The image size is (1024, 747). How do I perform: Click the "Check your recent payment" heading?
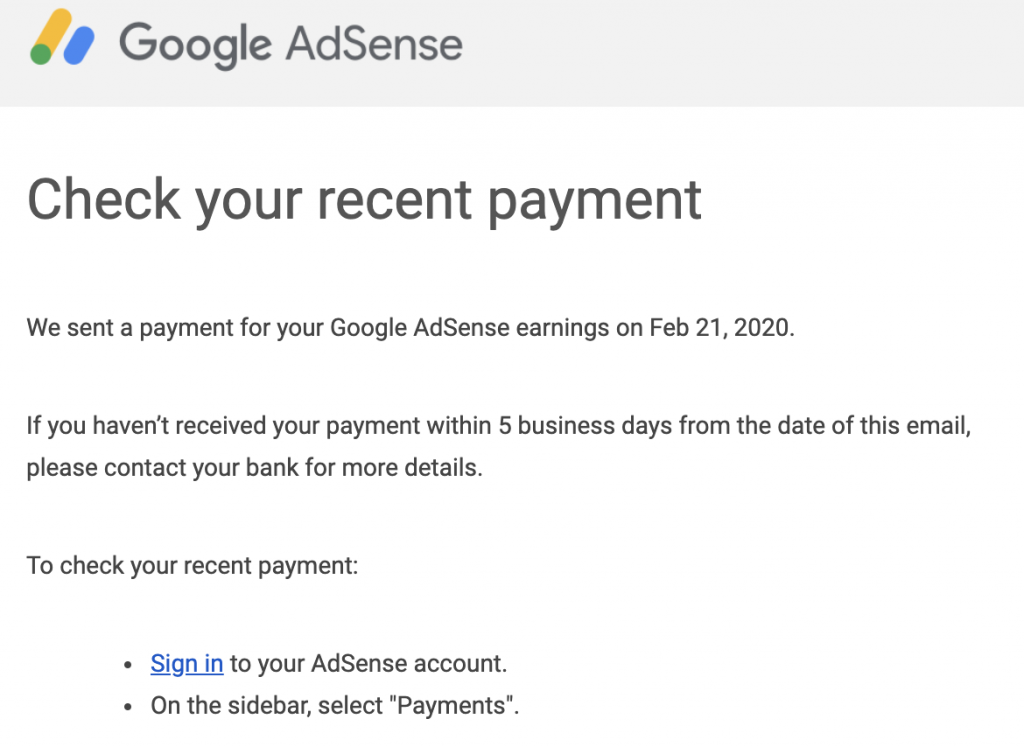pos(364,198)
